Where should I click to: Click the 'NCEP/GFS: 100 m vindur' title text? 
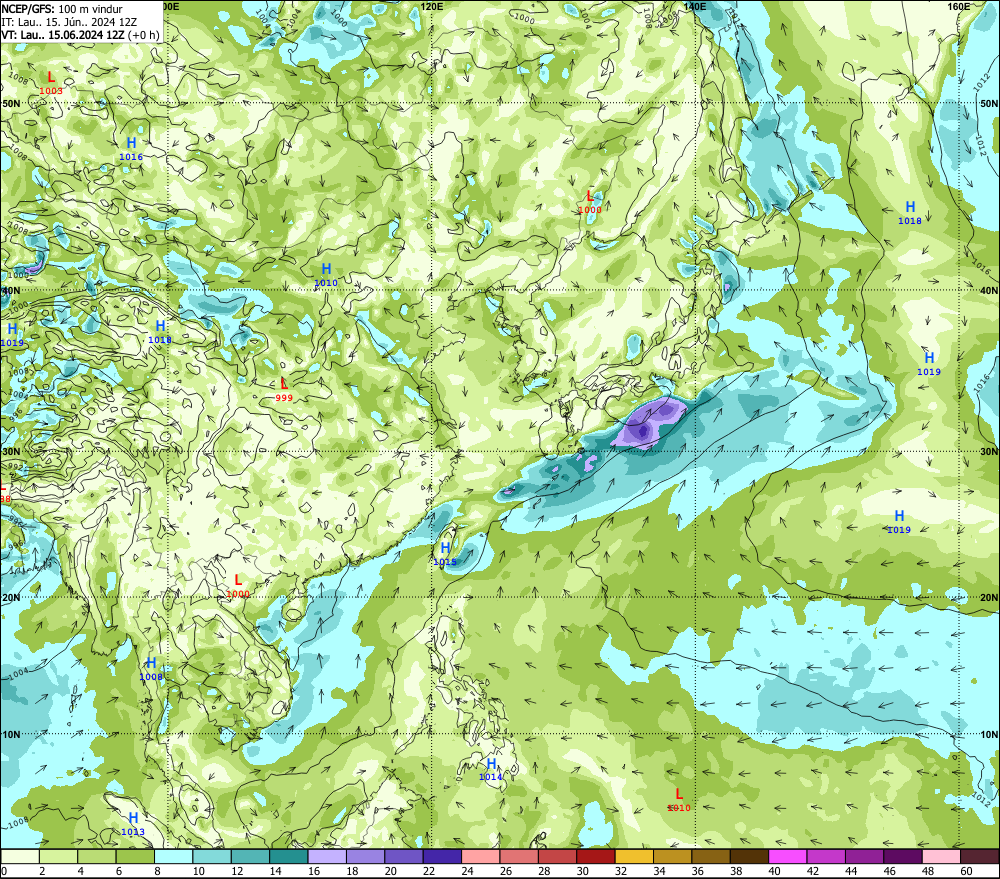click(x=62, y=9)
